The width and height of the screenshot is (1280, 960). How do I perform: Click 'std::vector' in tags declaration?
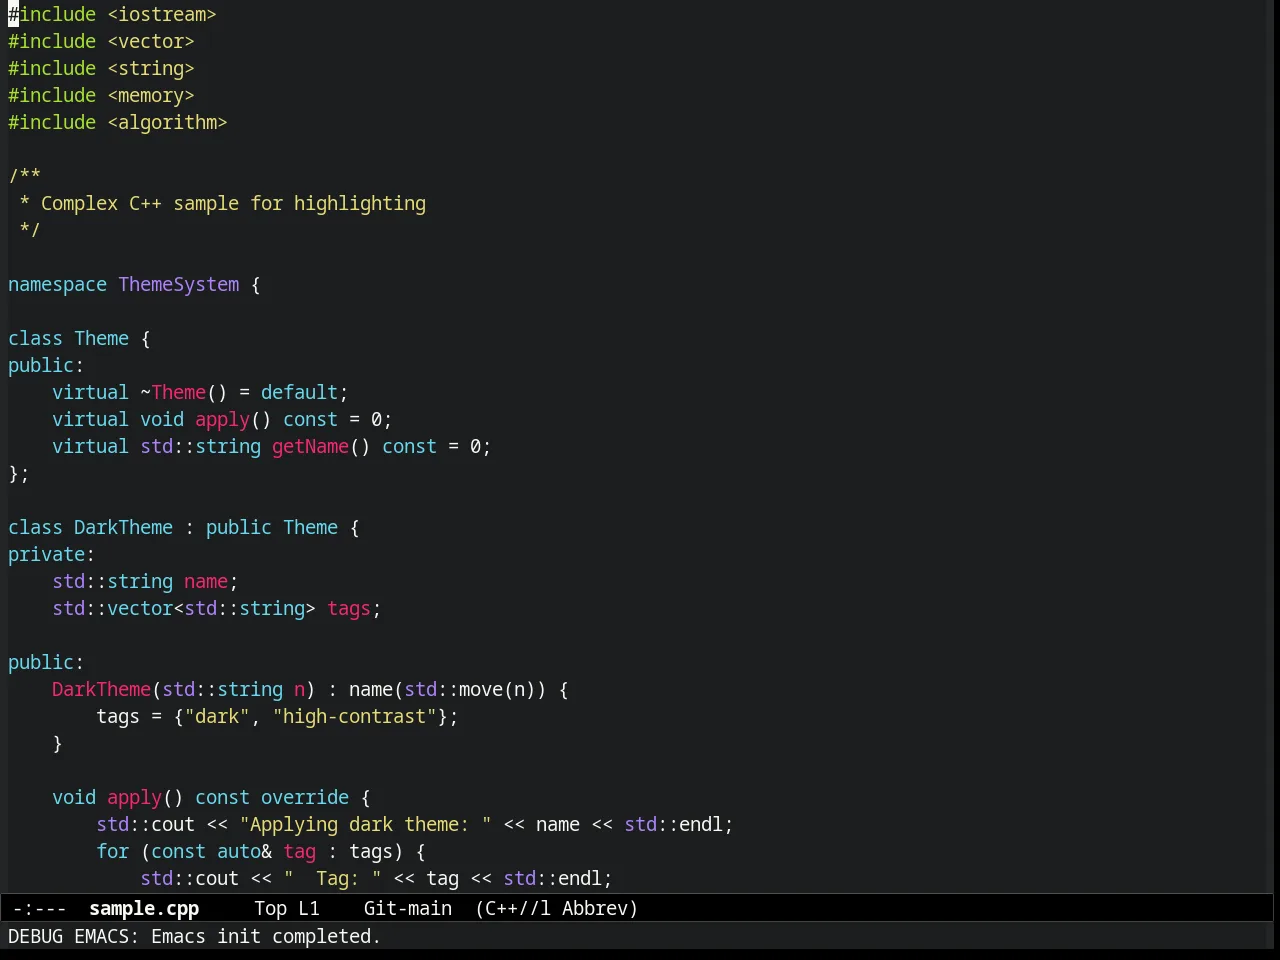(x=112, y=608)
